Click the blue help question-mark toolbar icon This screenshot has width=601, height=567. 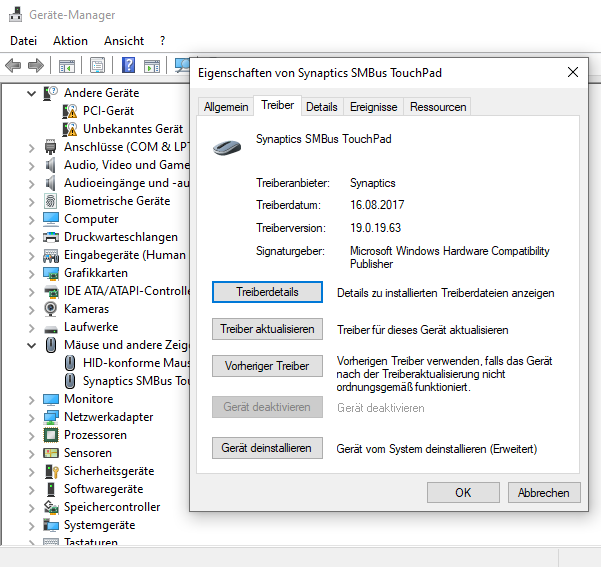(x=128, y=65)
